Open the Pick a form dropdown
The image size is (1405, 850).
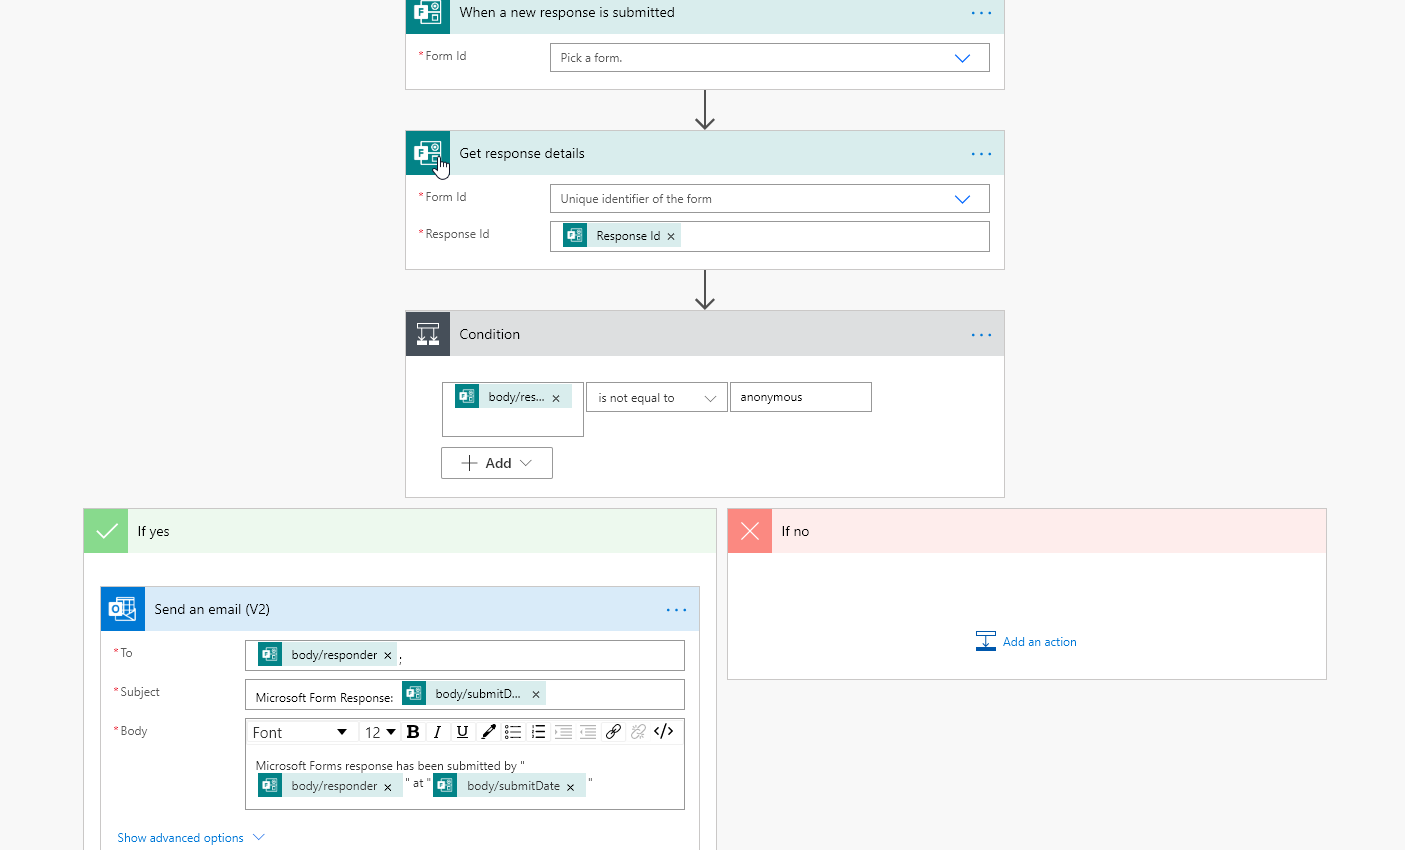(962, 57)
